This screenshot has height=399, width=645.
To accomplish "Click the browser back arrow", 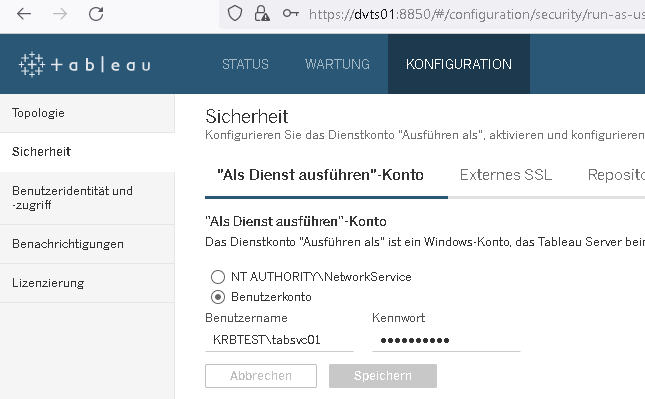I will [24, 14].
